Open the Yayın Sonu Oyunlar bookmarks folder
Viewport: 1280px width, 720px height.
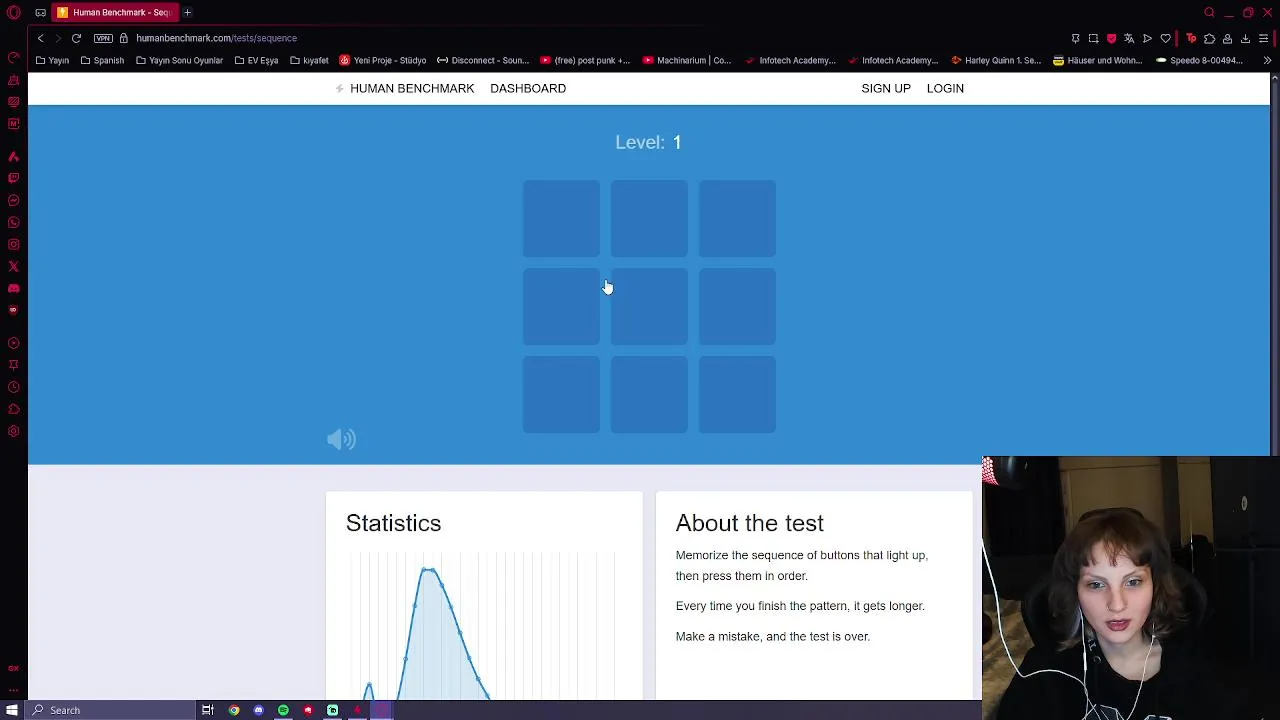pyautogui.click(x=179, y=61)
